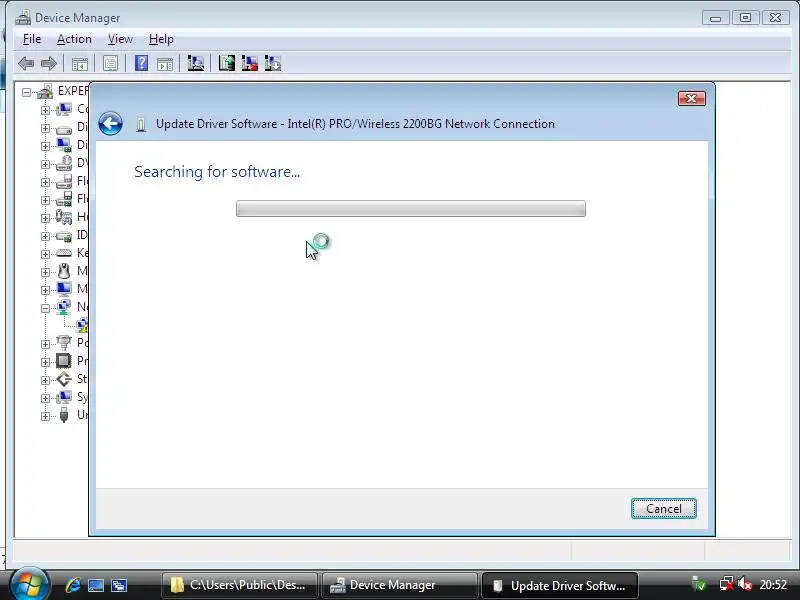Select the DVD drive icon in the tree
Image resolution: width=800 pixels, height=600 pixels.
pos(64,163)
